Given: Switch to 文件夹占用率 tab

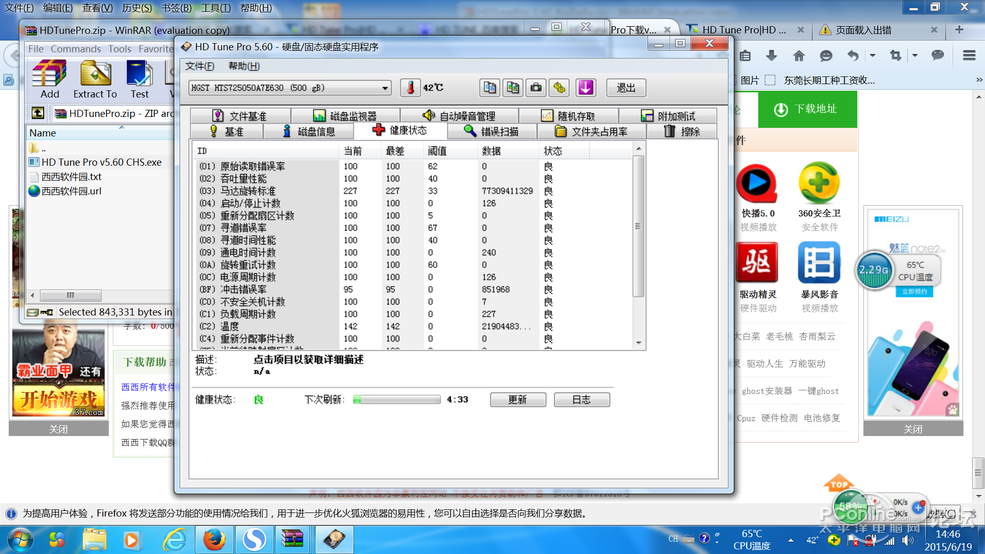Looking at the screenshot, I should point(591,131).
